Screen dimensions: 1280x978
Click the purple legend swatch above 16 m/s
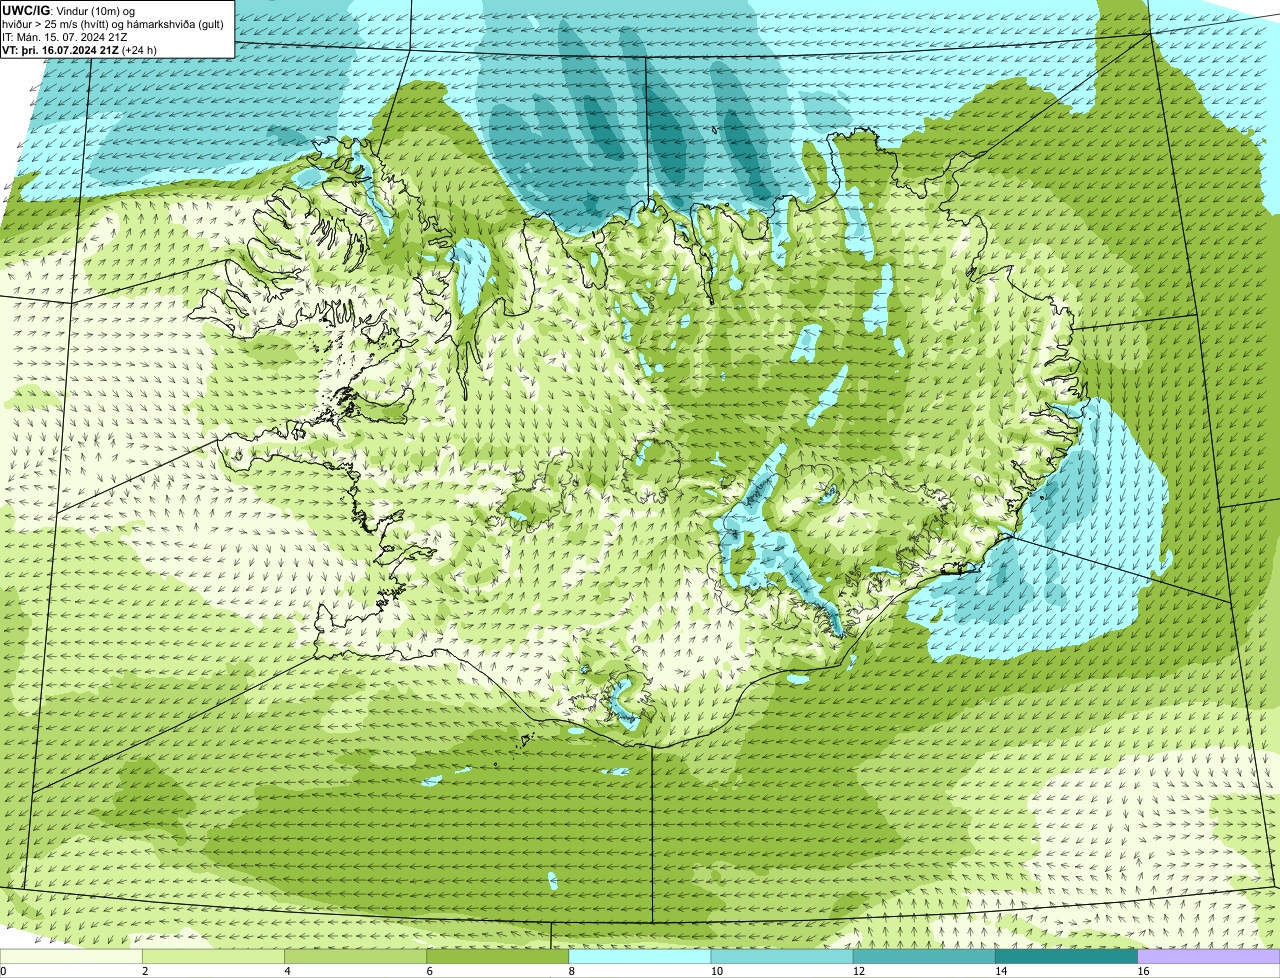[x=1209, y=957]
